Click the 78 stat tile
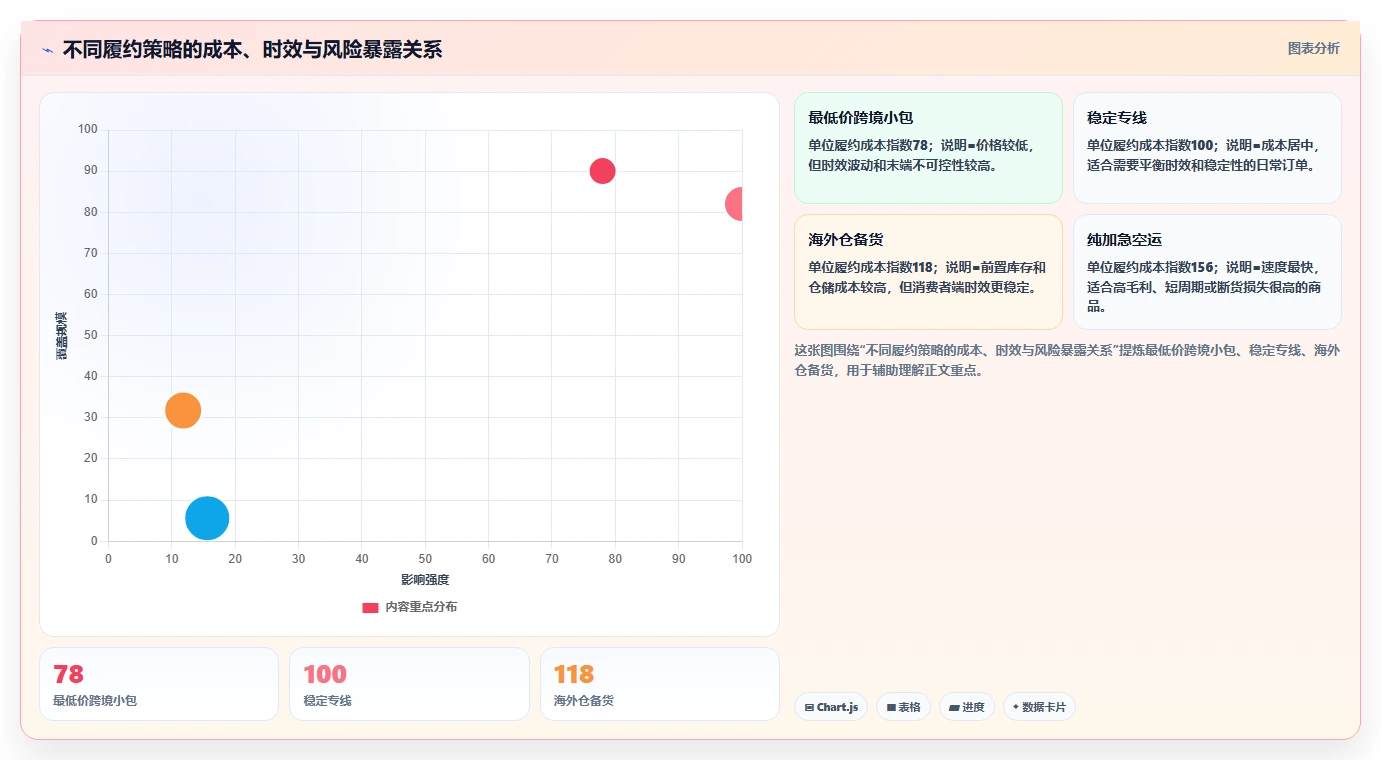Screen dimensions: 1381x760 pyautogui.click(x=159, y=684)
